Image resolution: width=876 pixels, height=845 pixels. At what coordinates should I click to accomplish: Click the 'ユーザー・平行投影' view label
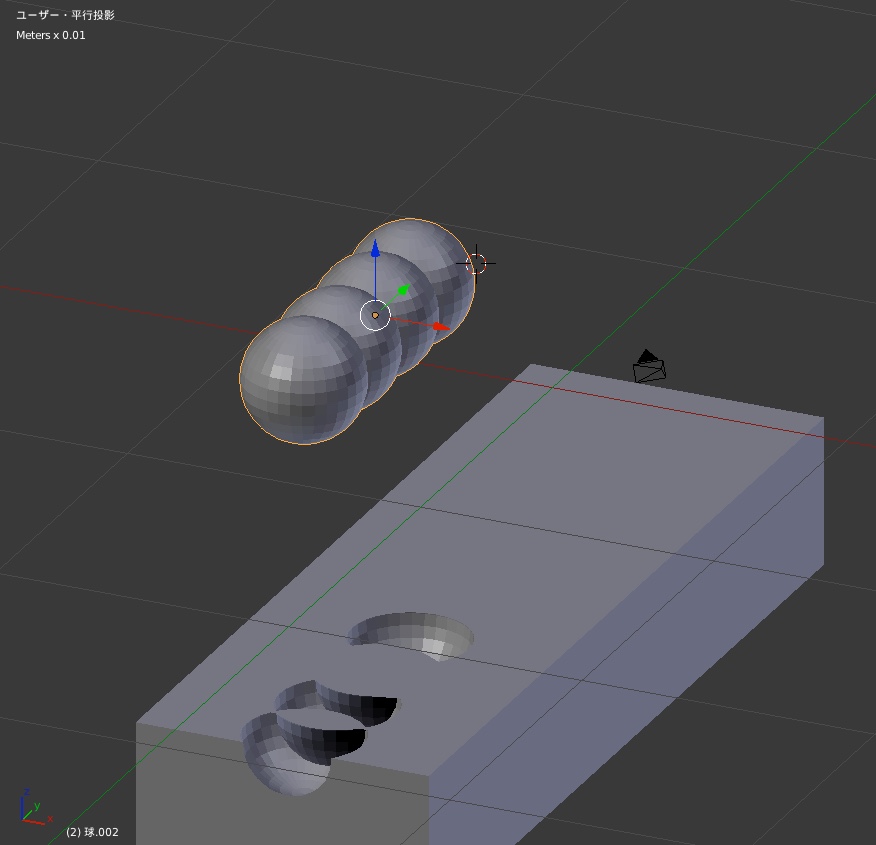pyautogui.click(x=65, y=15)
